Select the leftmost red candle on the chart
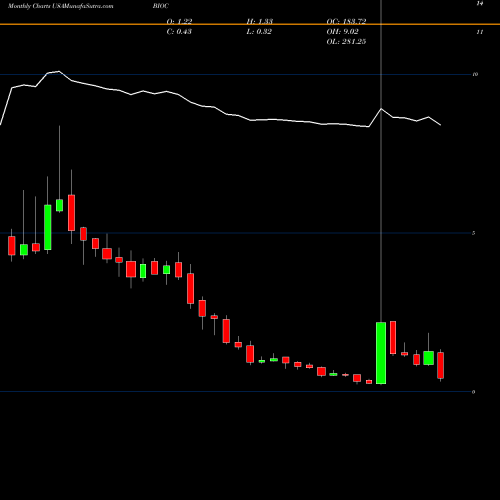This screenshot has height=500, width=500. [12, 246]
